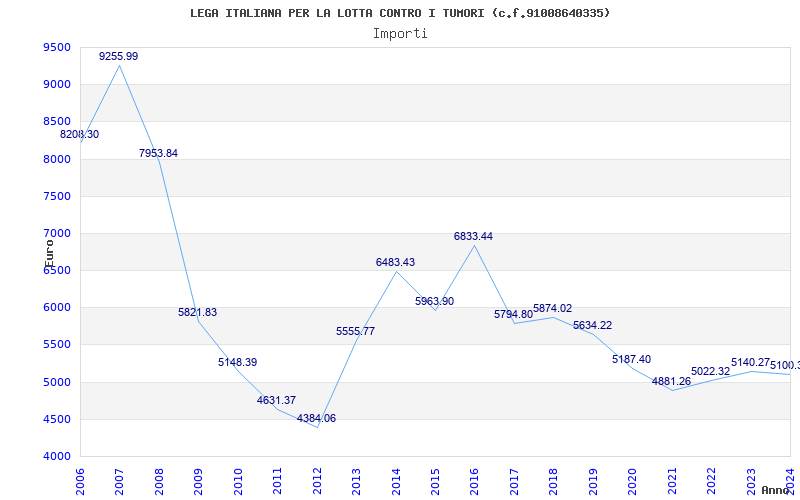Click the 9255.99 data label for 2007
Viewport: 800px width, 500px height.
118,56
